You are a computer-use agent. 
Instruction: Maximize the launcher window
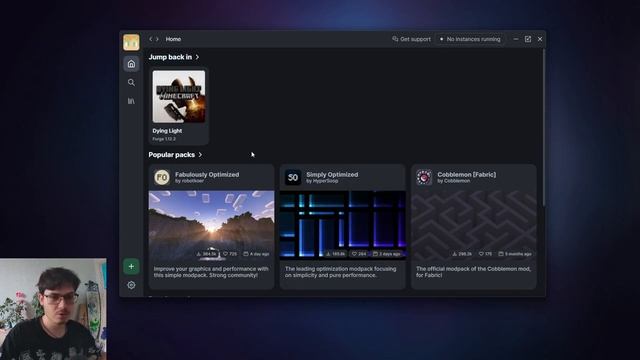click(528, 39)
